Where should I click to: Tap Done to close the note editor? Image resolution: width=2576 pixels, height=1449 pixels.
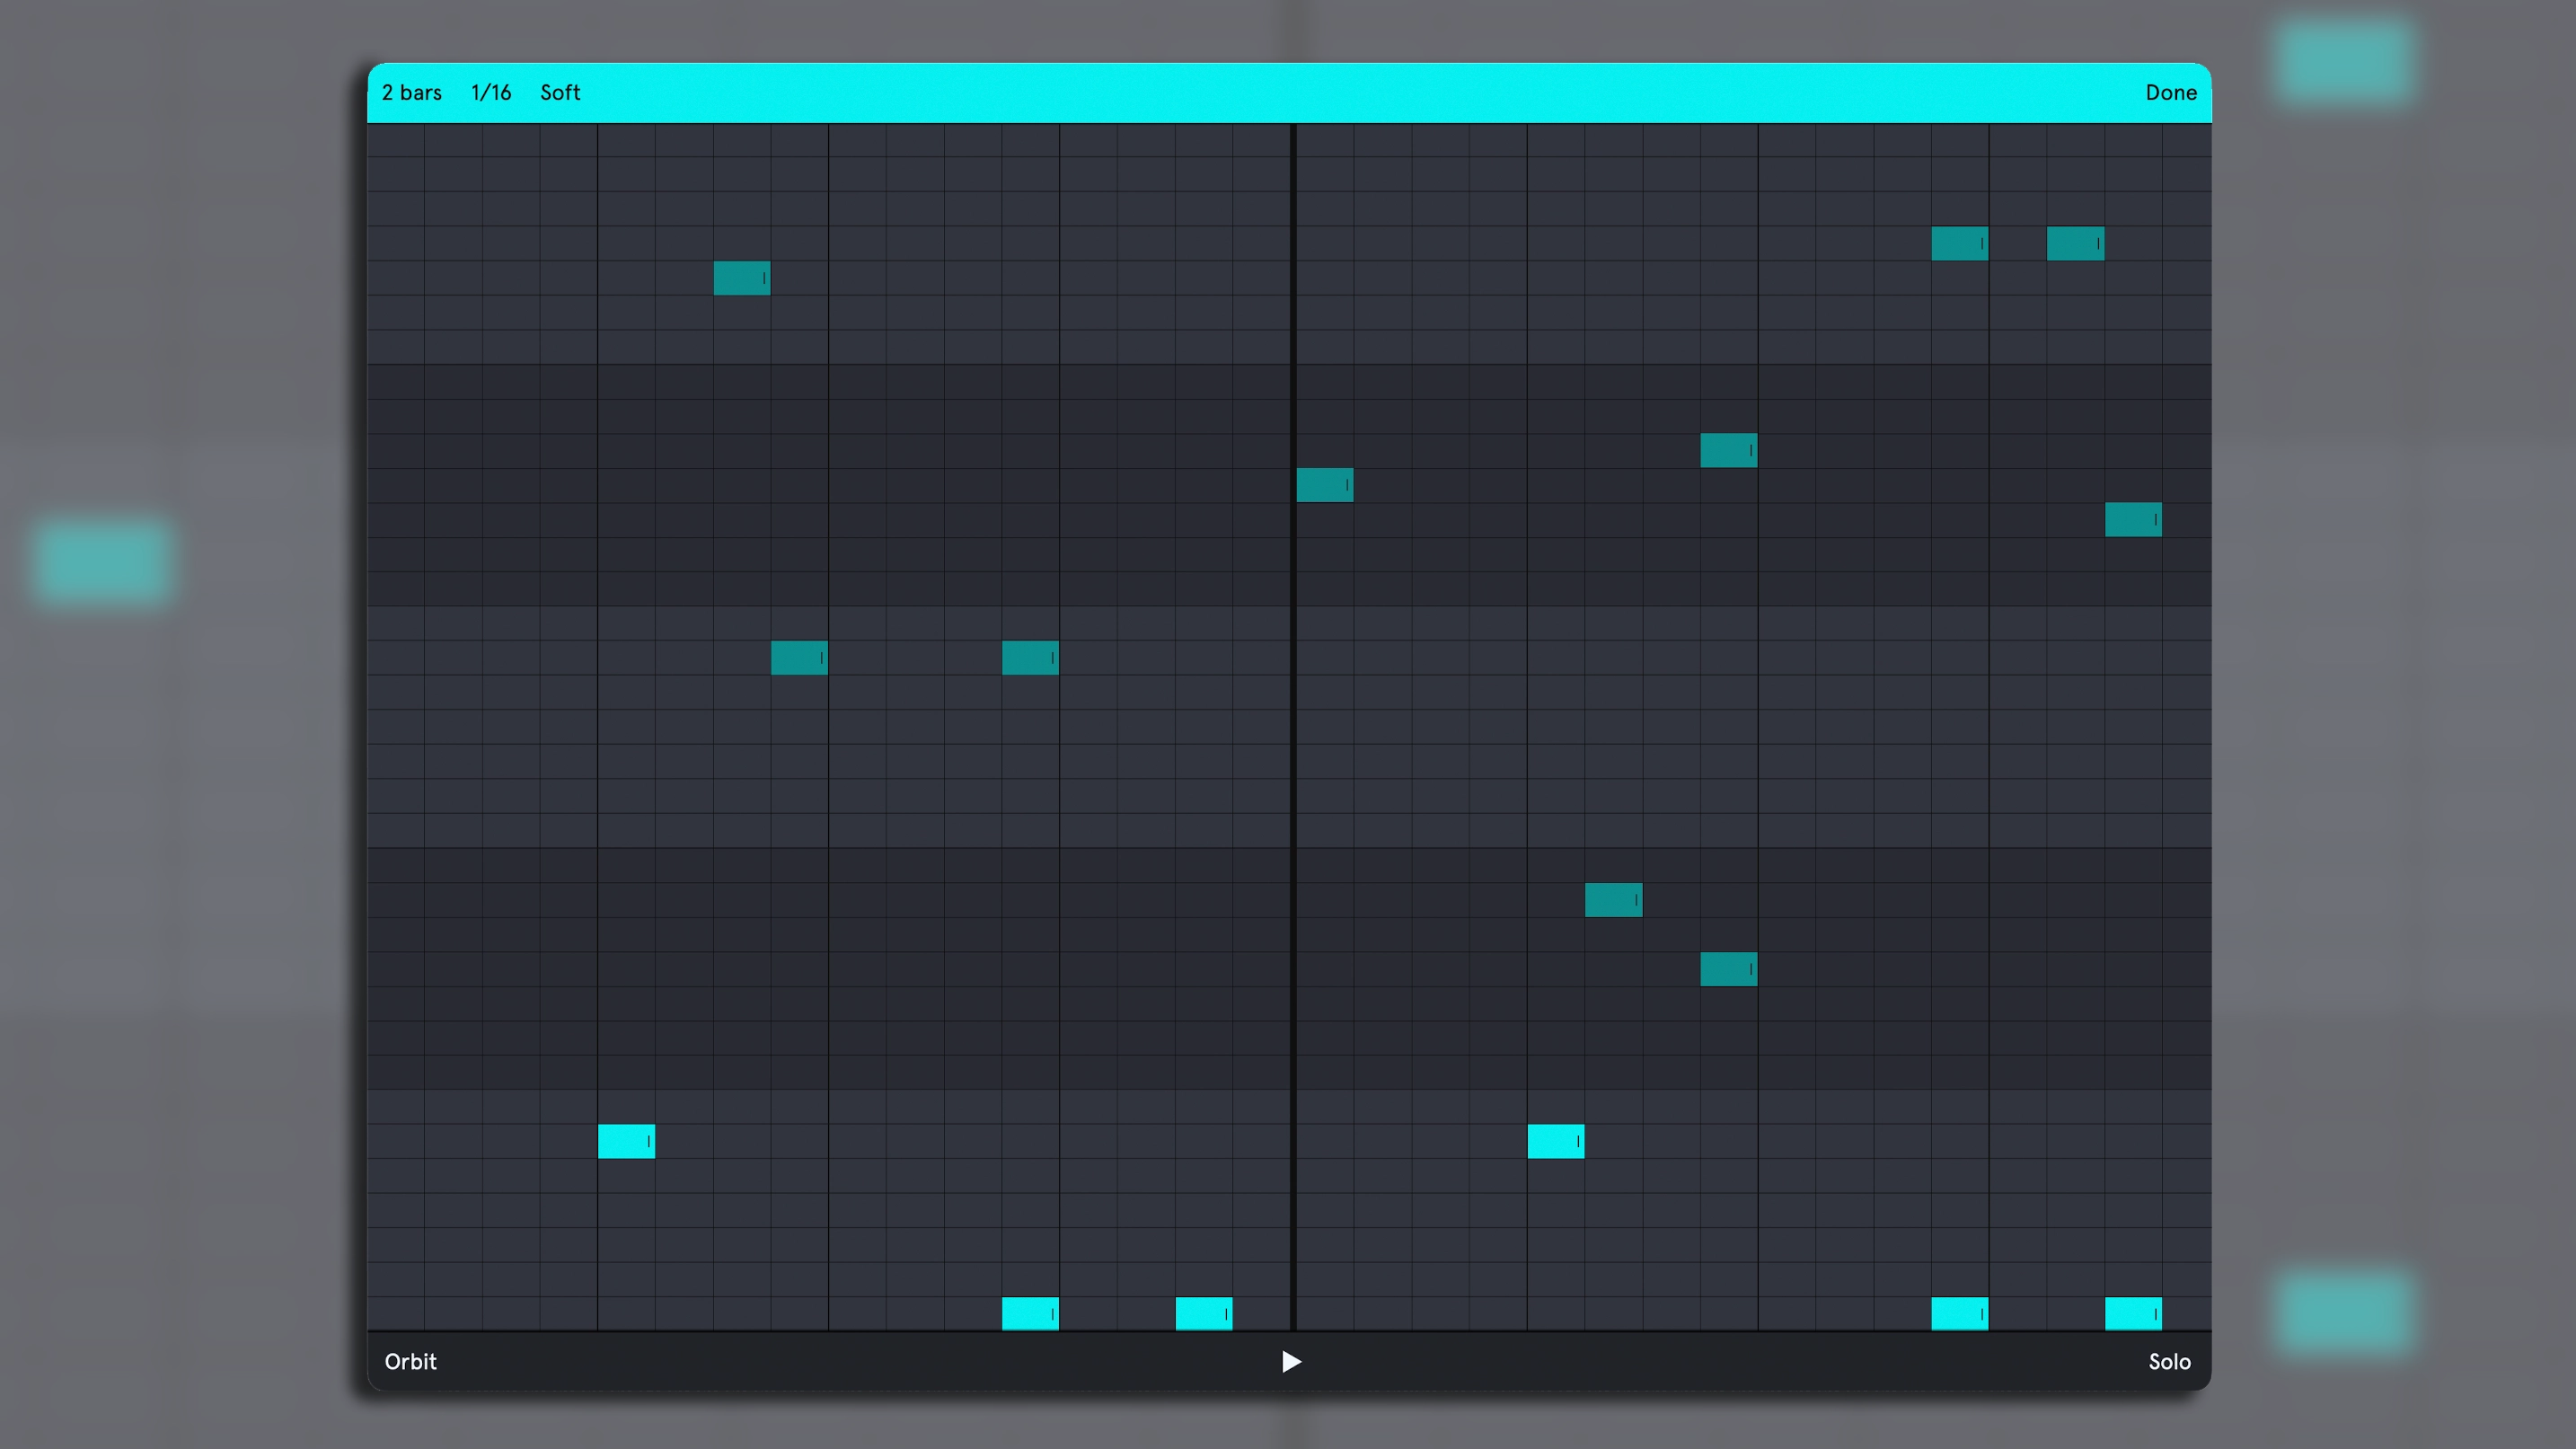[2171, 92]
